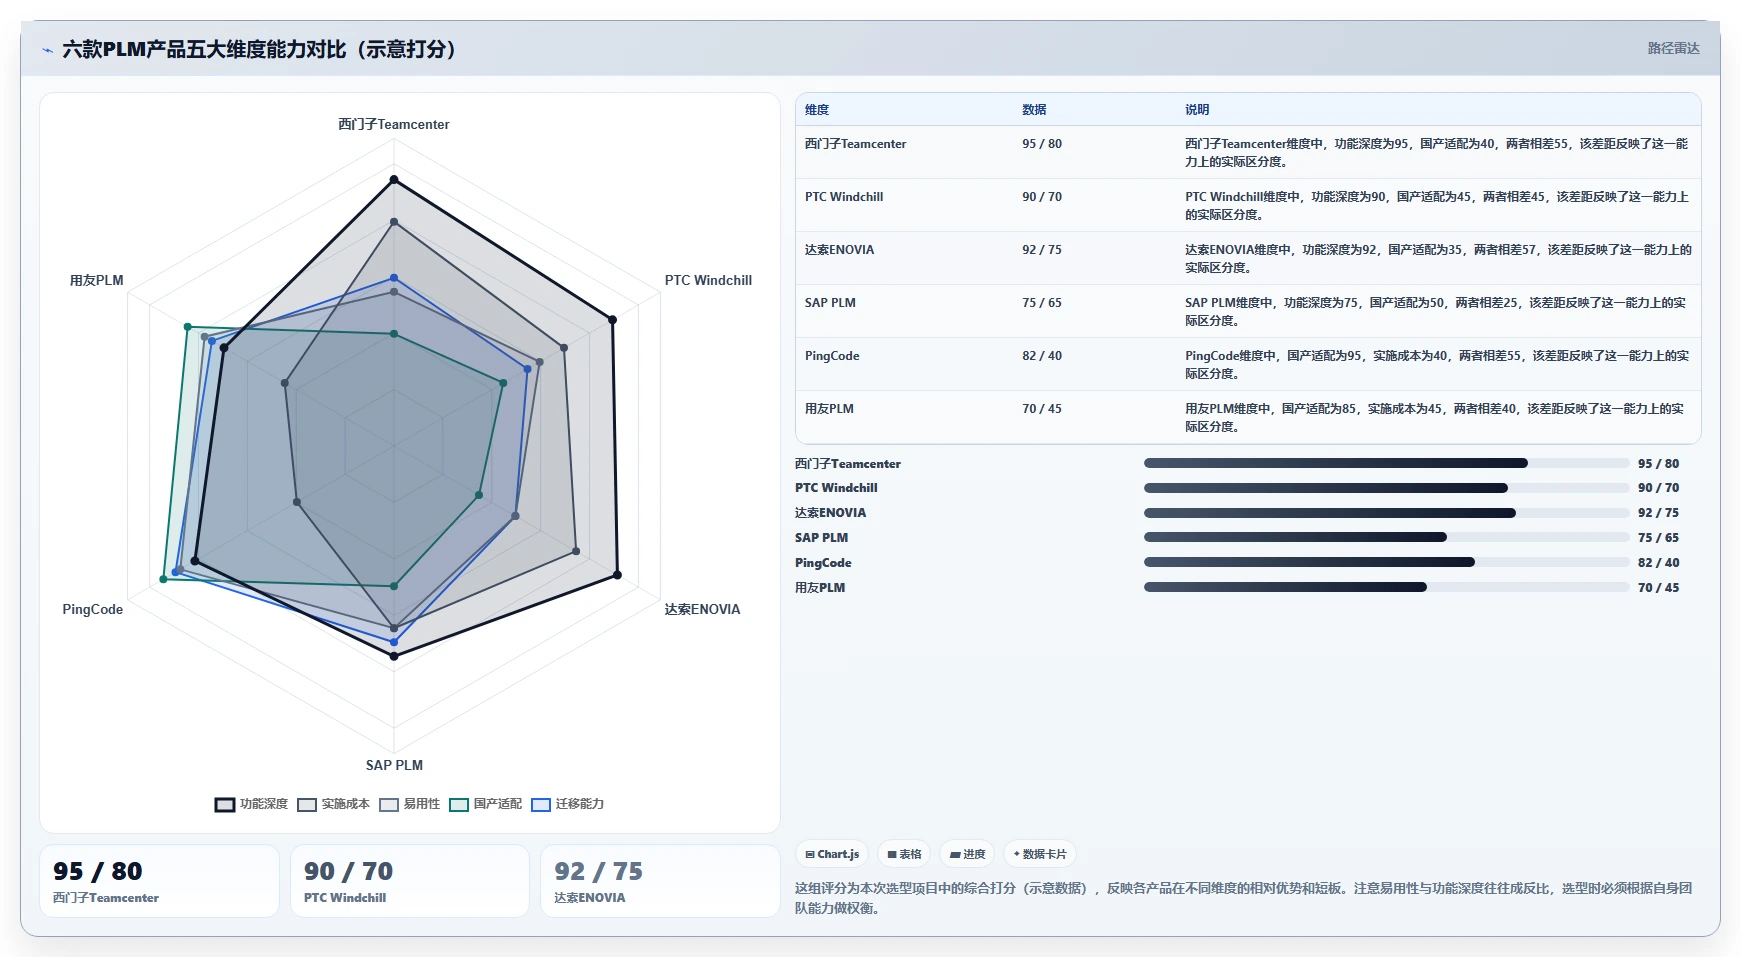Click the 进度 chip

coord(967,854)
